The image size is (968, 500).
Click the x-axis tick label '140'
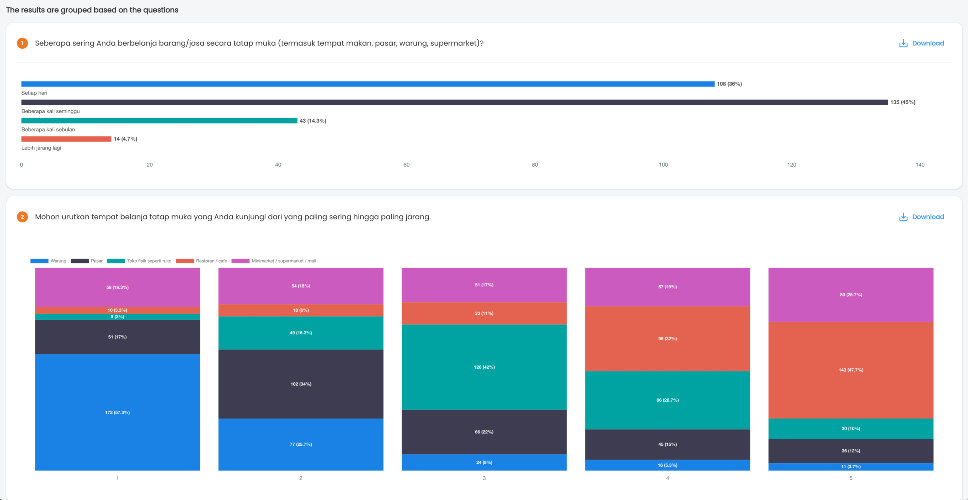coord(920,165)
